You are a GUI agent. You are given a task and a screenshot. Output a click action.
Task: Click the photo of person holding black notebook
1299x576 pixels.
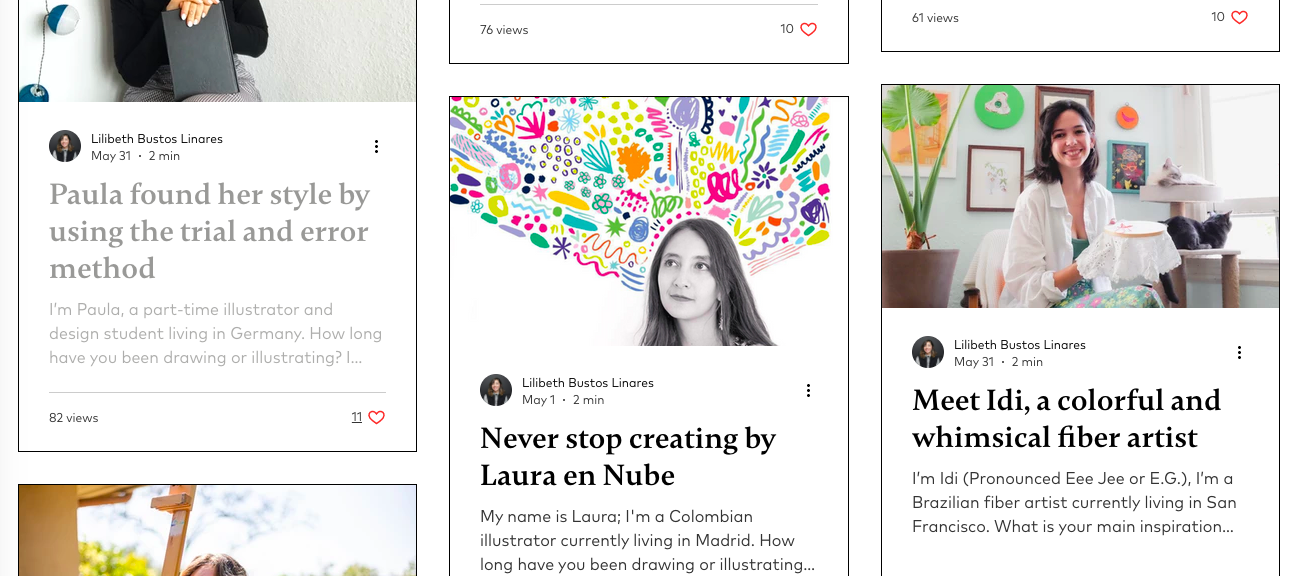[218, 51]
